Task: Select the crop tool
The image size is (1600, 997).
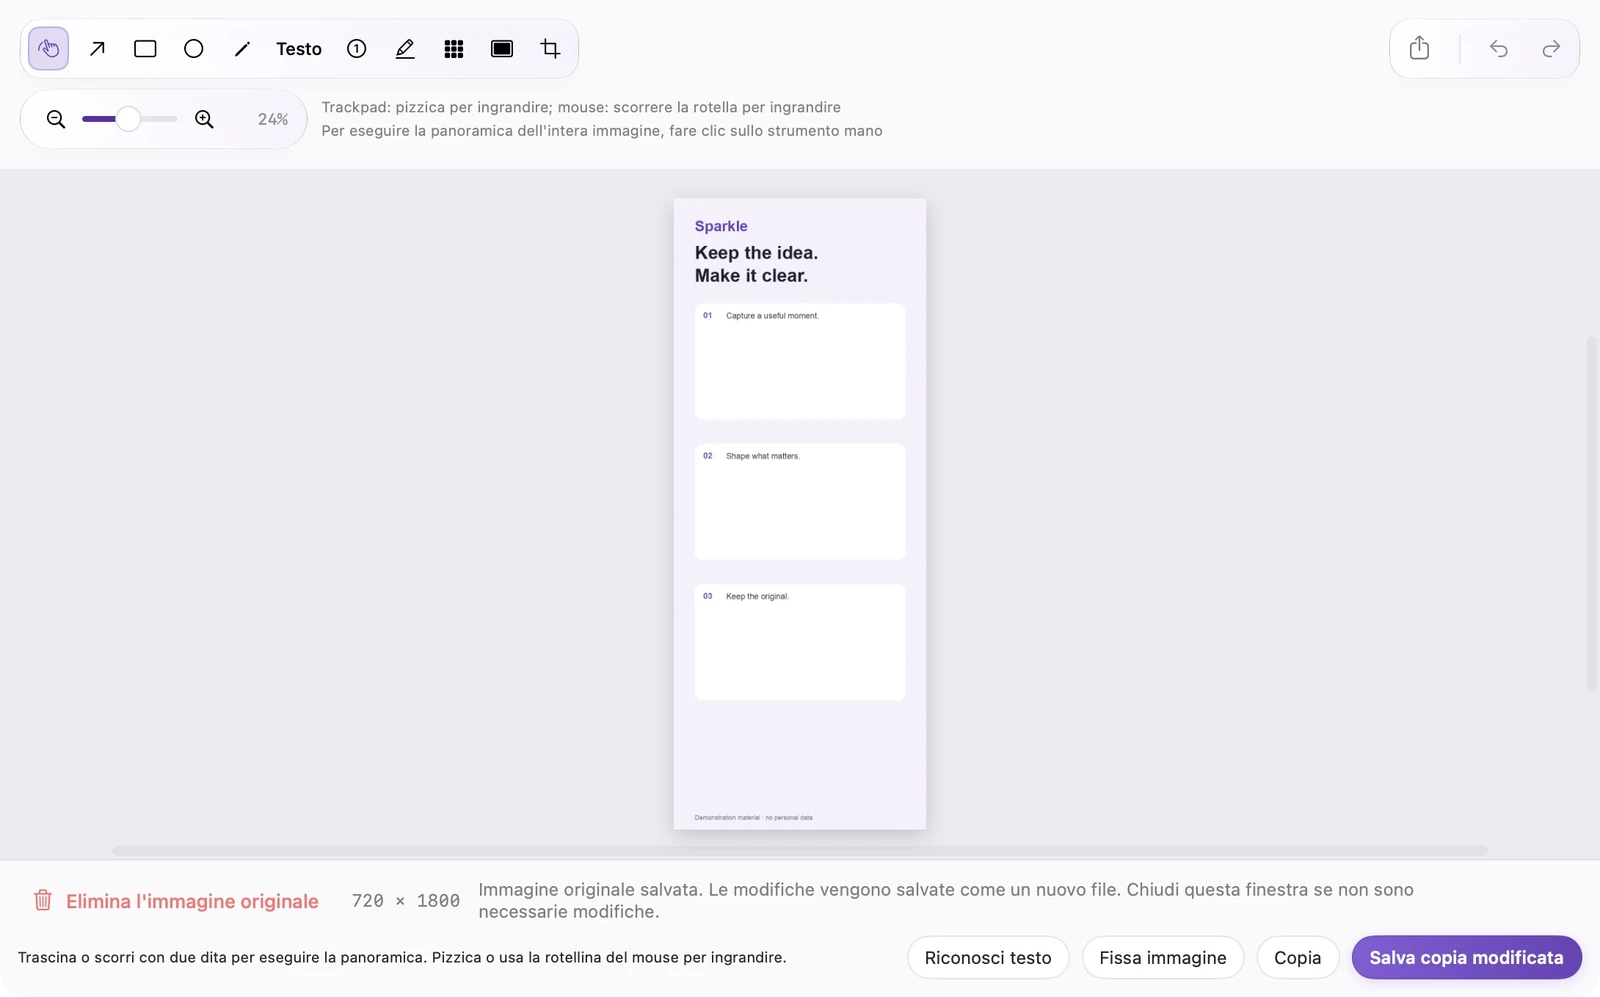Action: (550, 49)
